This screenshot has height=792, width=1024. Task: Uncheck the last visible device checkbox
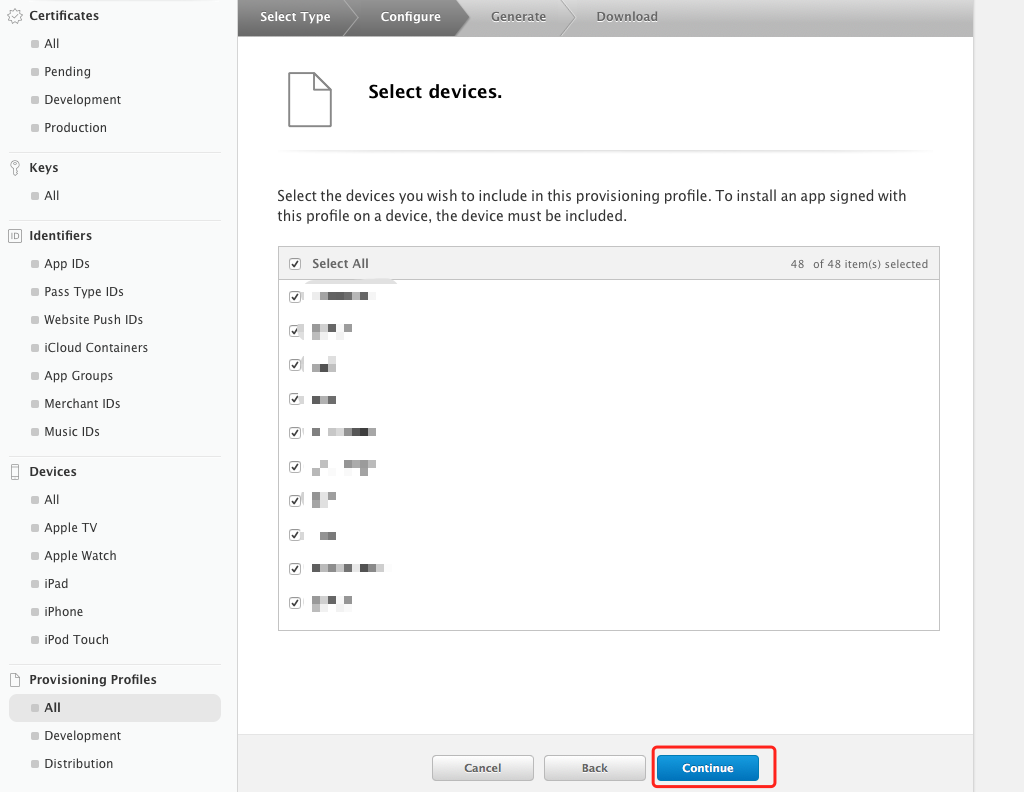(295, 603)
